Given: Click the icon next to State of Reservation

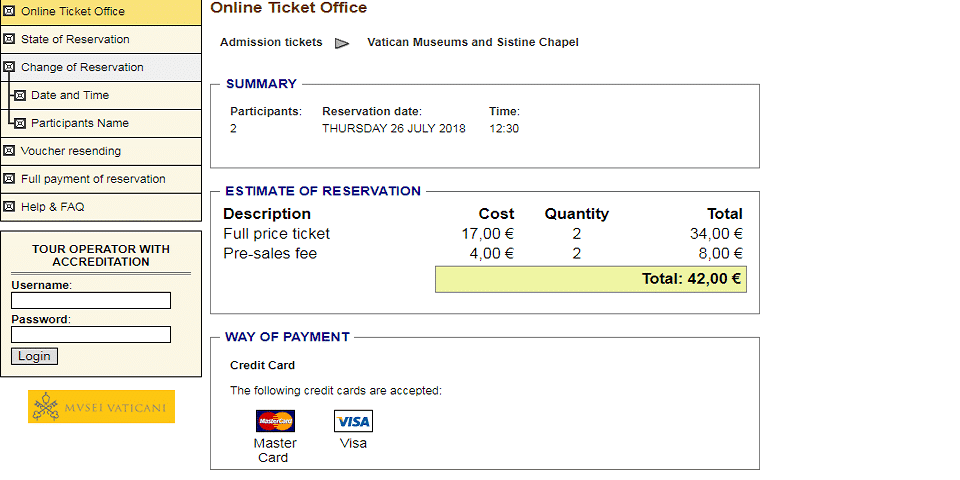Looking at the screenshot, I should pos(9,39).
